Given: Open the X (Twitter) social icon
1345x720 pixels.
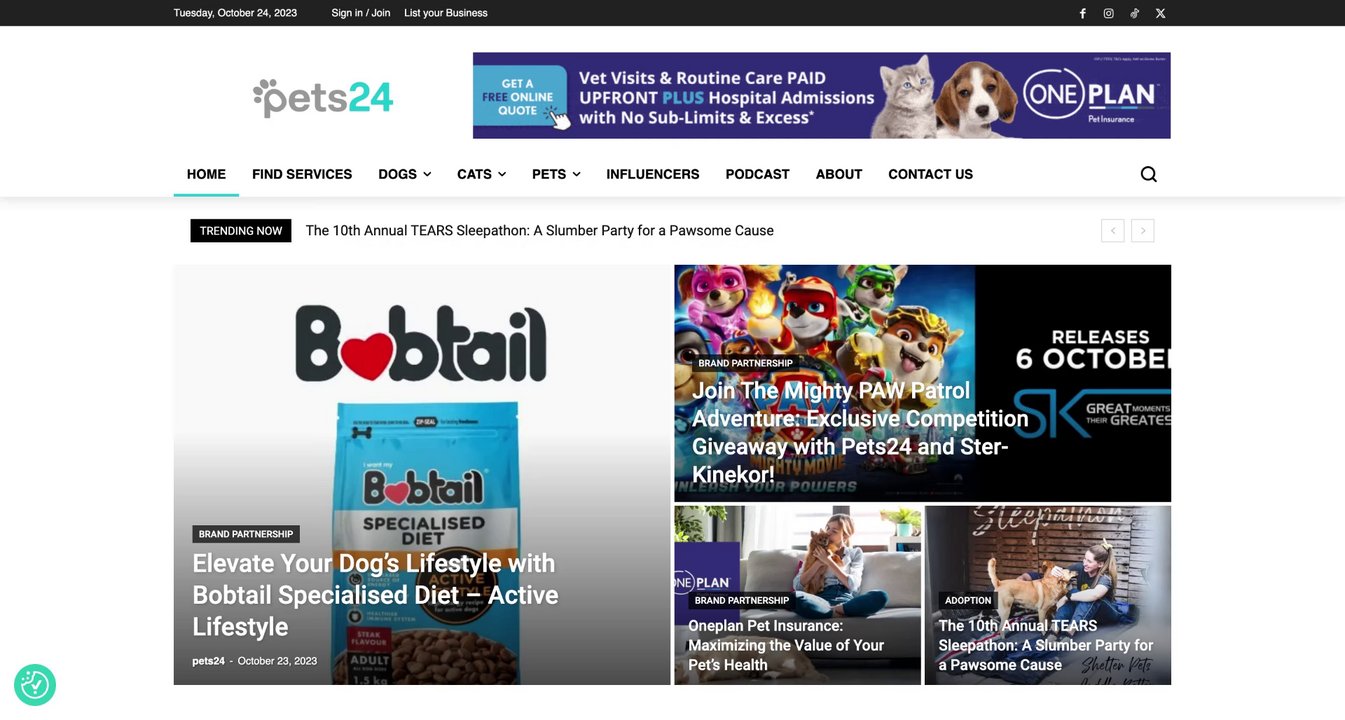Looking at the screenshot, I should (1160, 13).
